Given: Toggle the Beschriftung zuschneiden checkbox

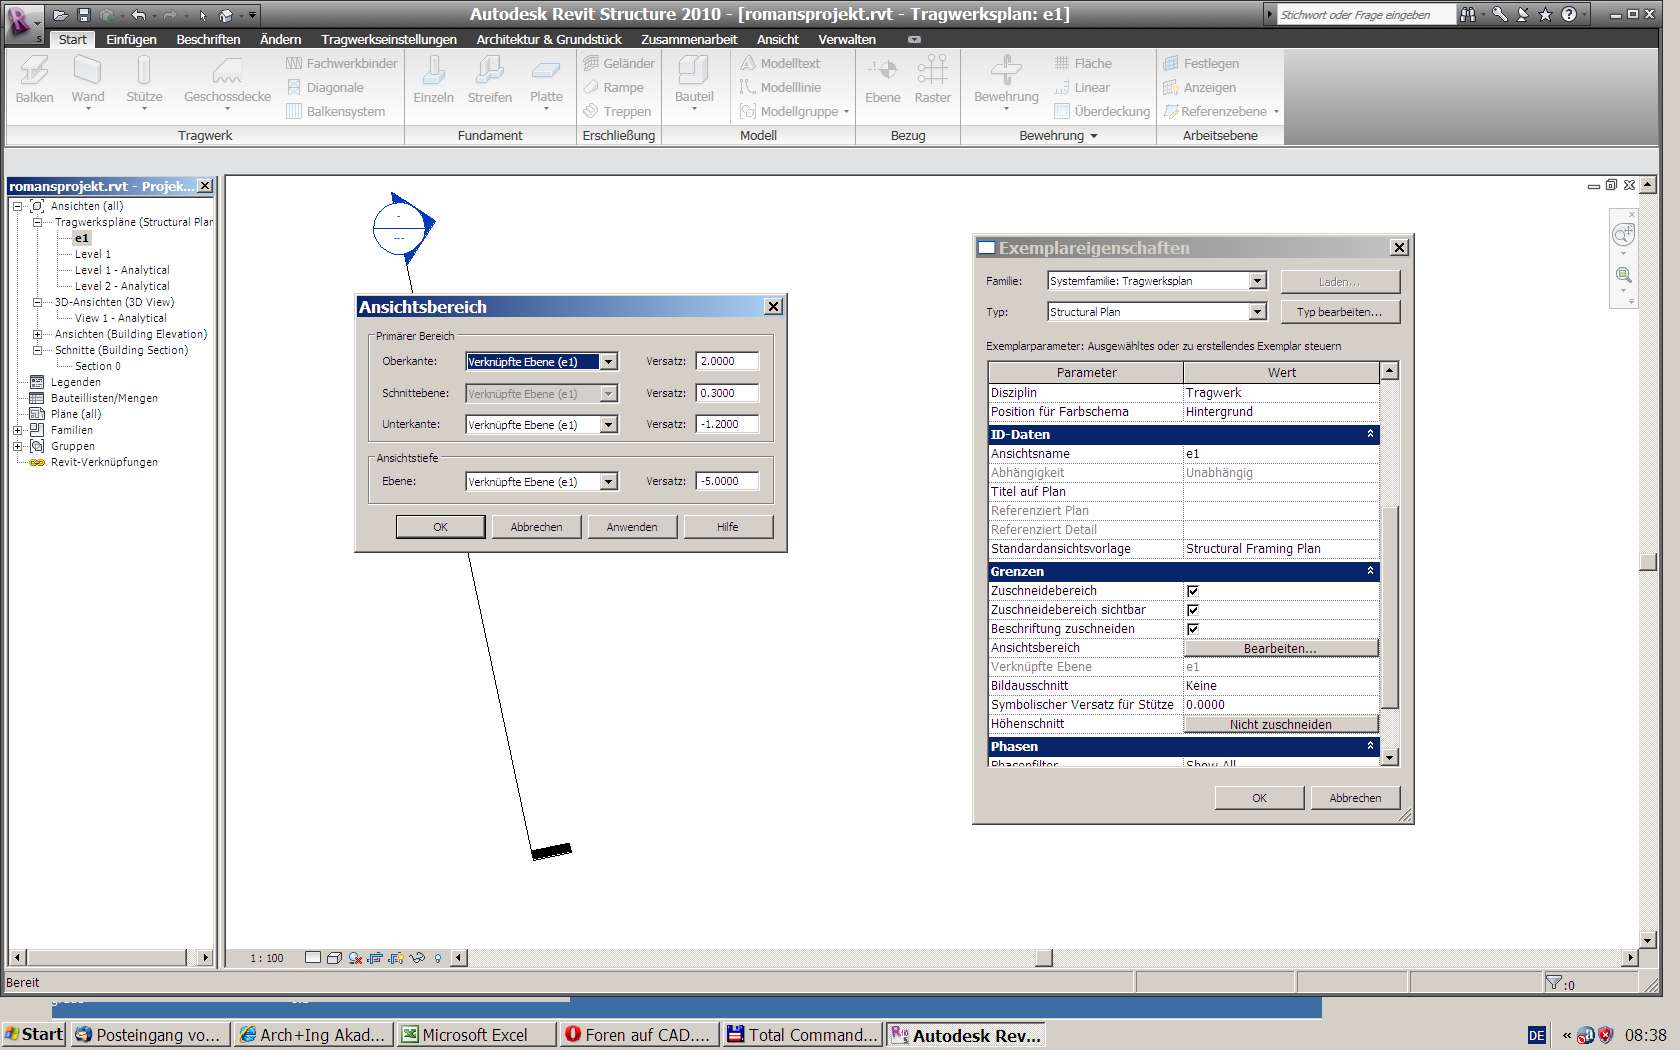Looking at the screenshot, I should tap(1192, 629).
